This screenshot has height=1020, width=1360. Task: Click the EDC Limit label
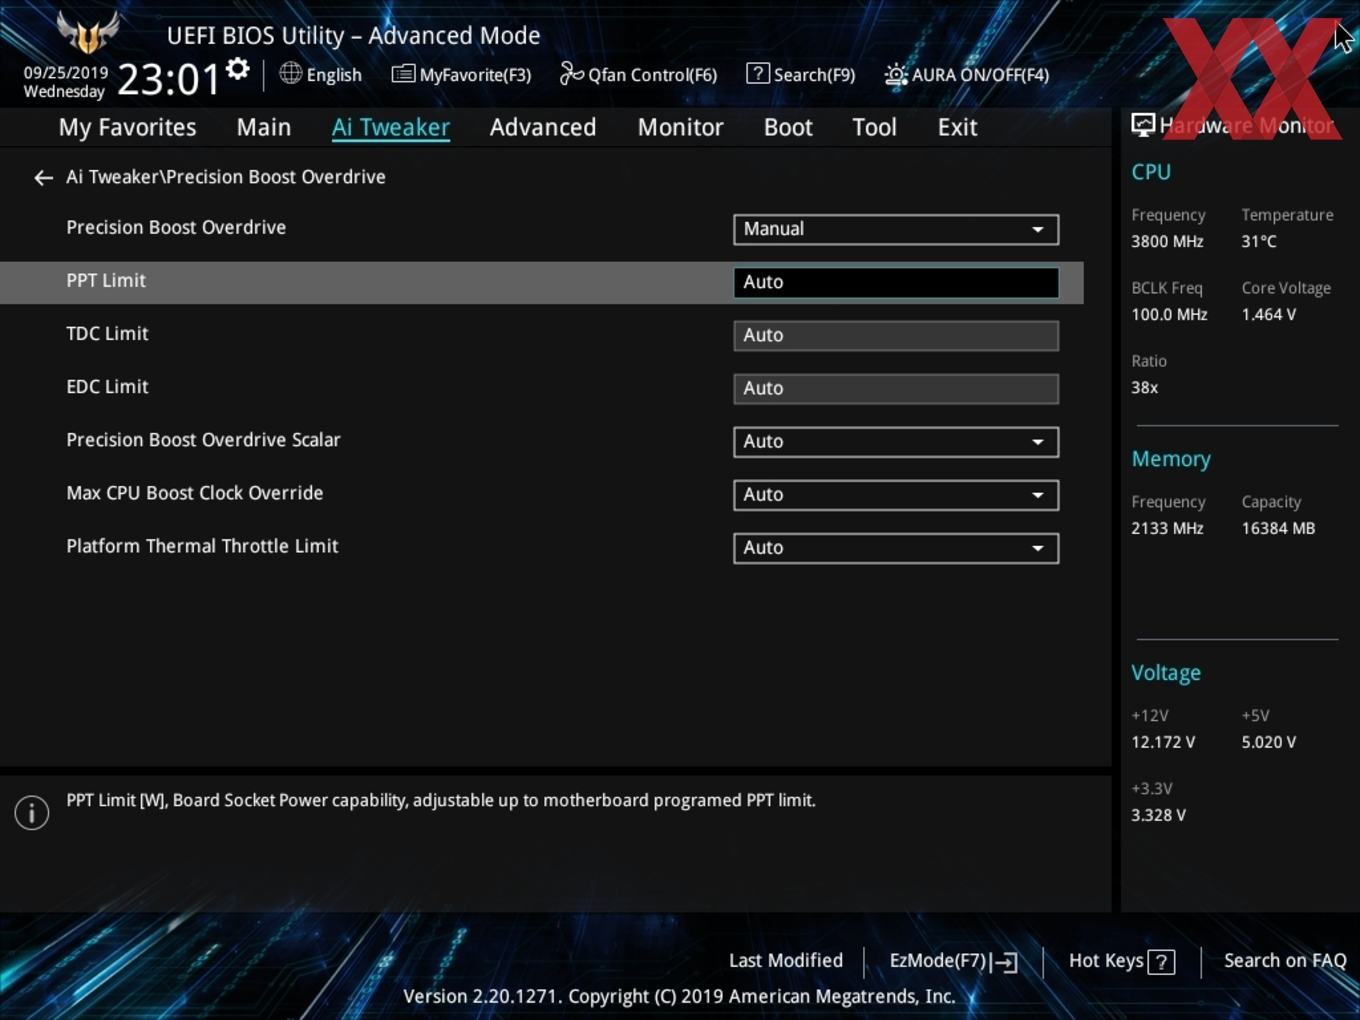pos(107,387)
